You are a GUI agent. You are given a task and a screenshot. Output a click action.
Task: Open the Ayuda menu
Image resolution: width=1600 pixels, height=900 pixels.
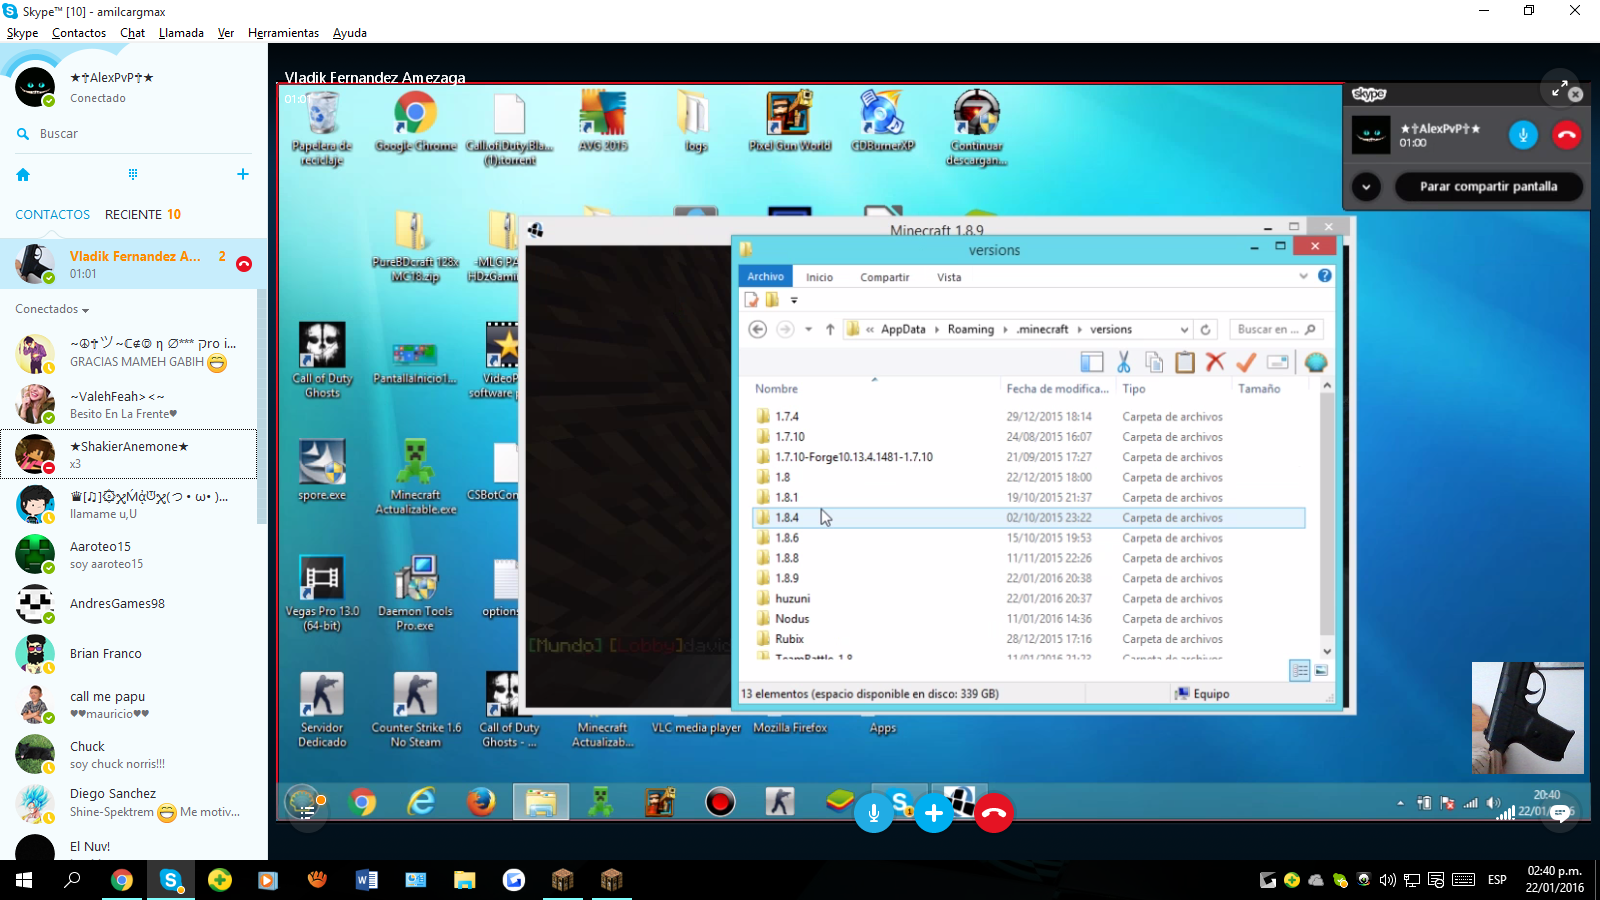[x=350, y=33]
